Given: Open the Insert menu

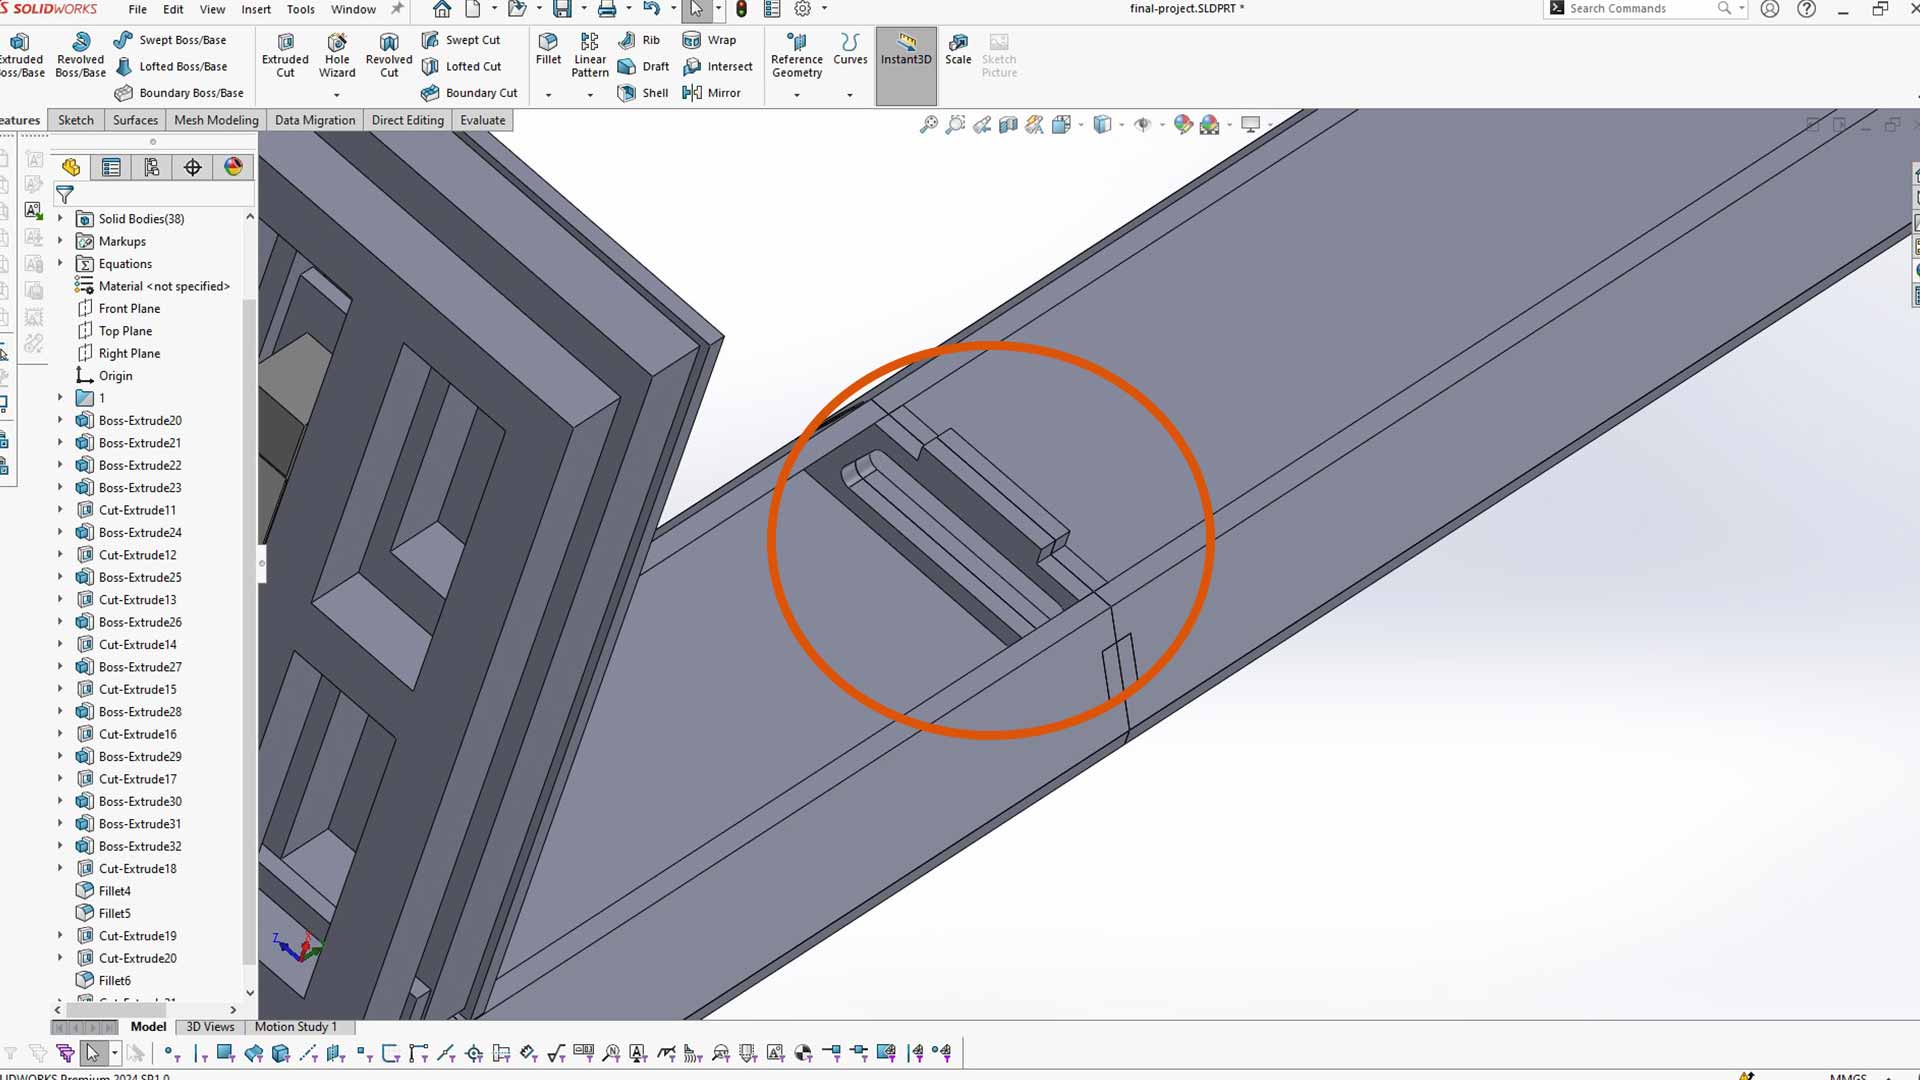Looking at the screenshot, I should pyautogui.click(x=256, y=9).
